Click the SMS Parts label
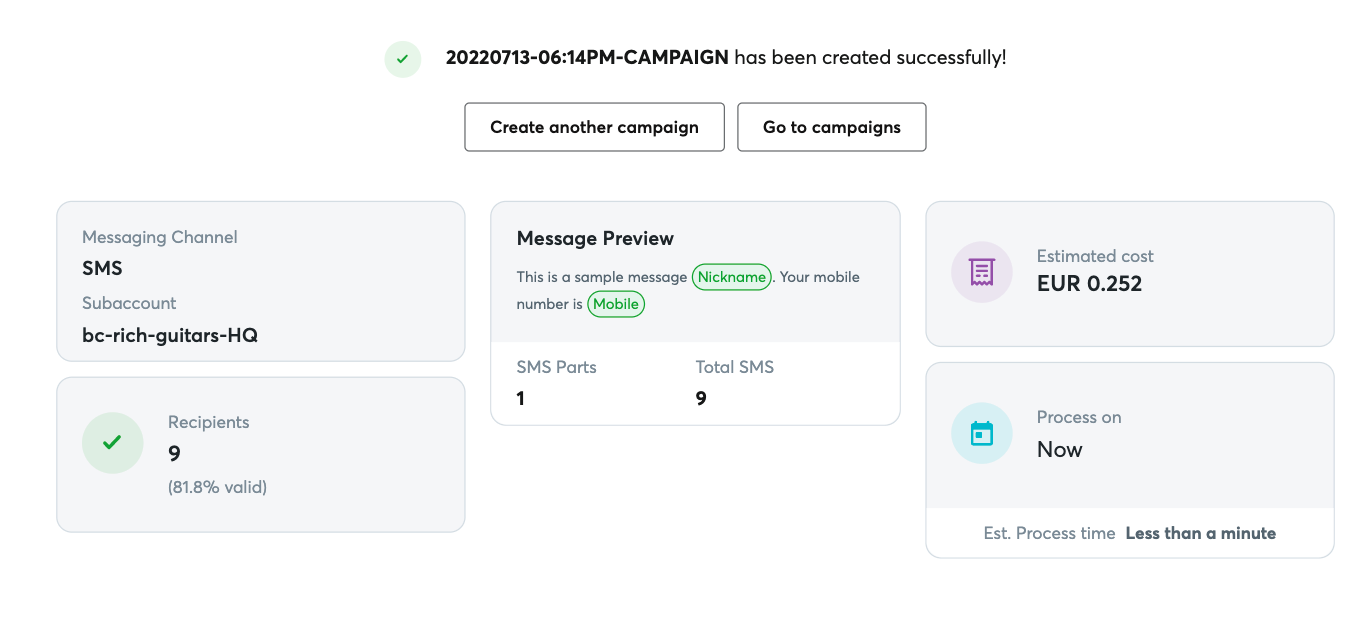Screen dimensions: 1362x622 click(556, 367)
